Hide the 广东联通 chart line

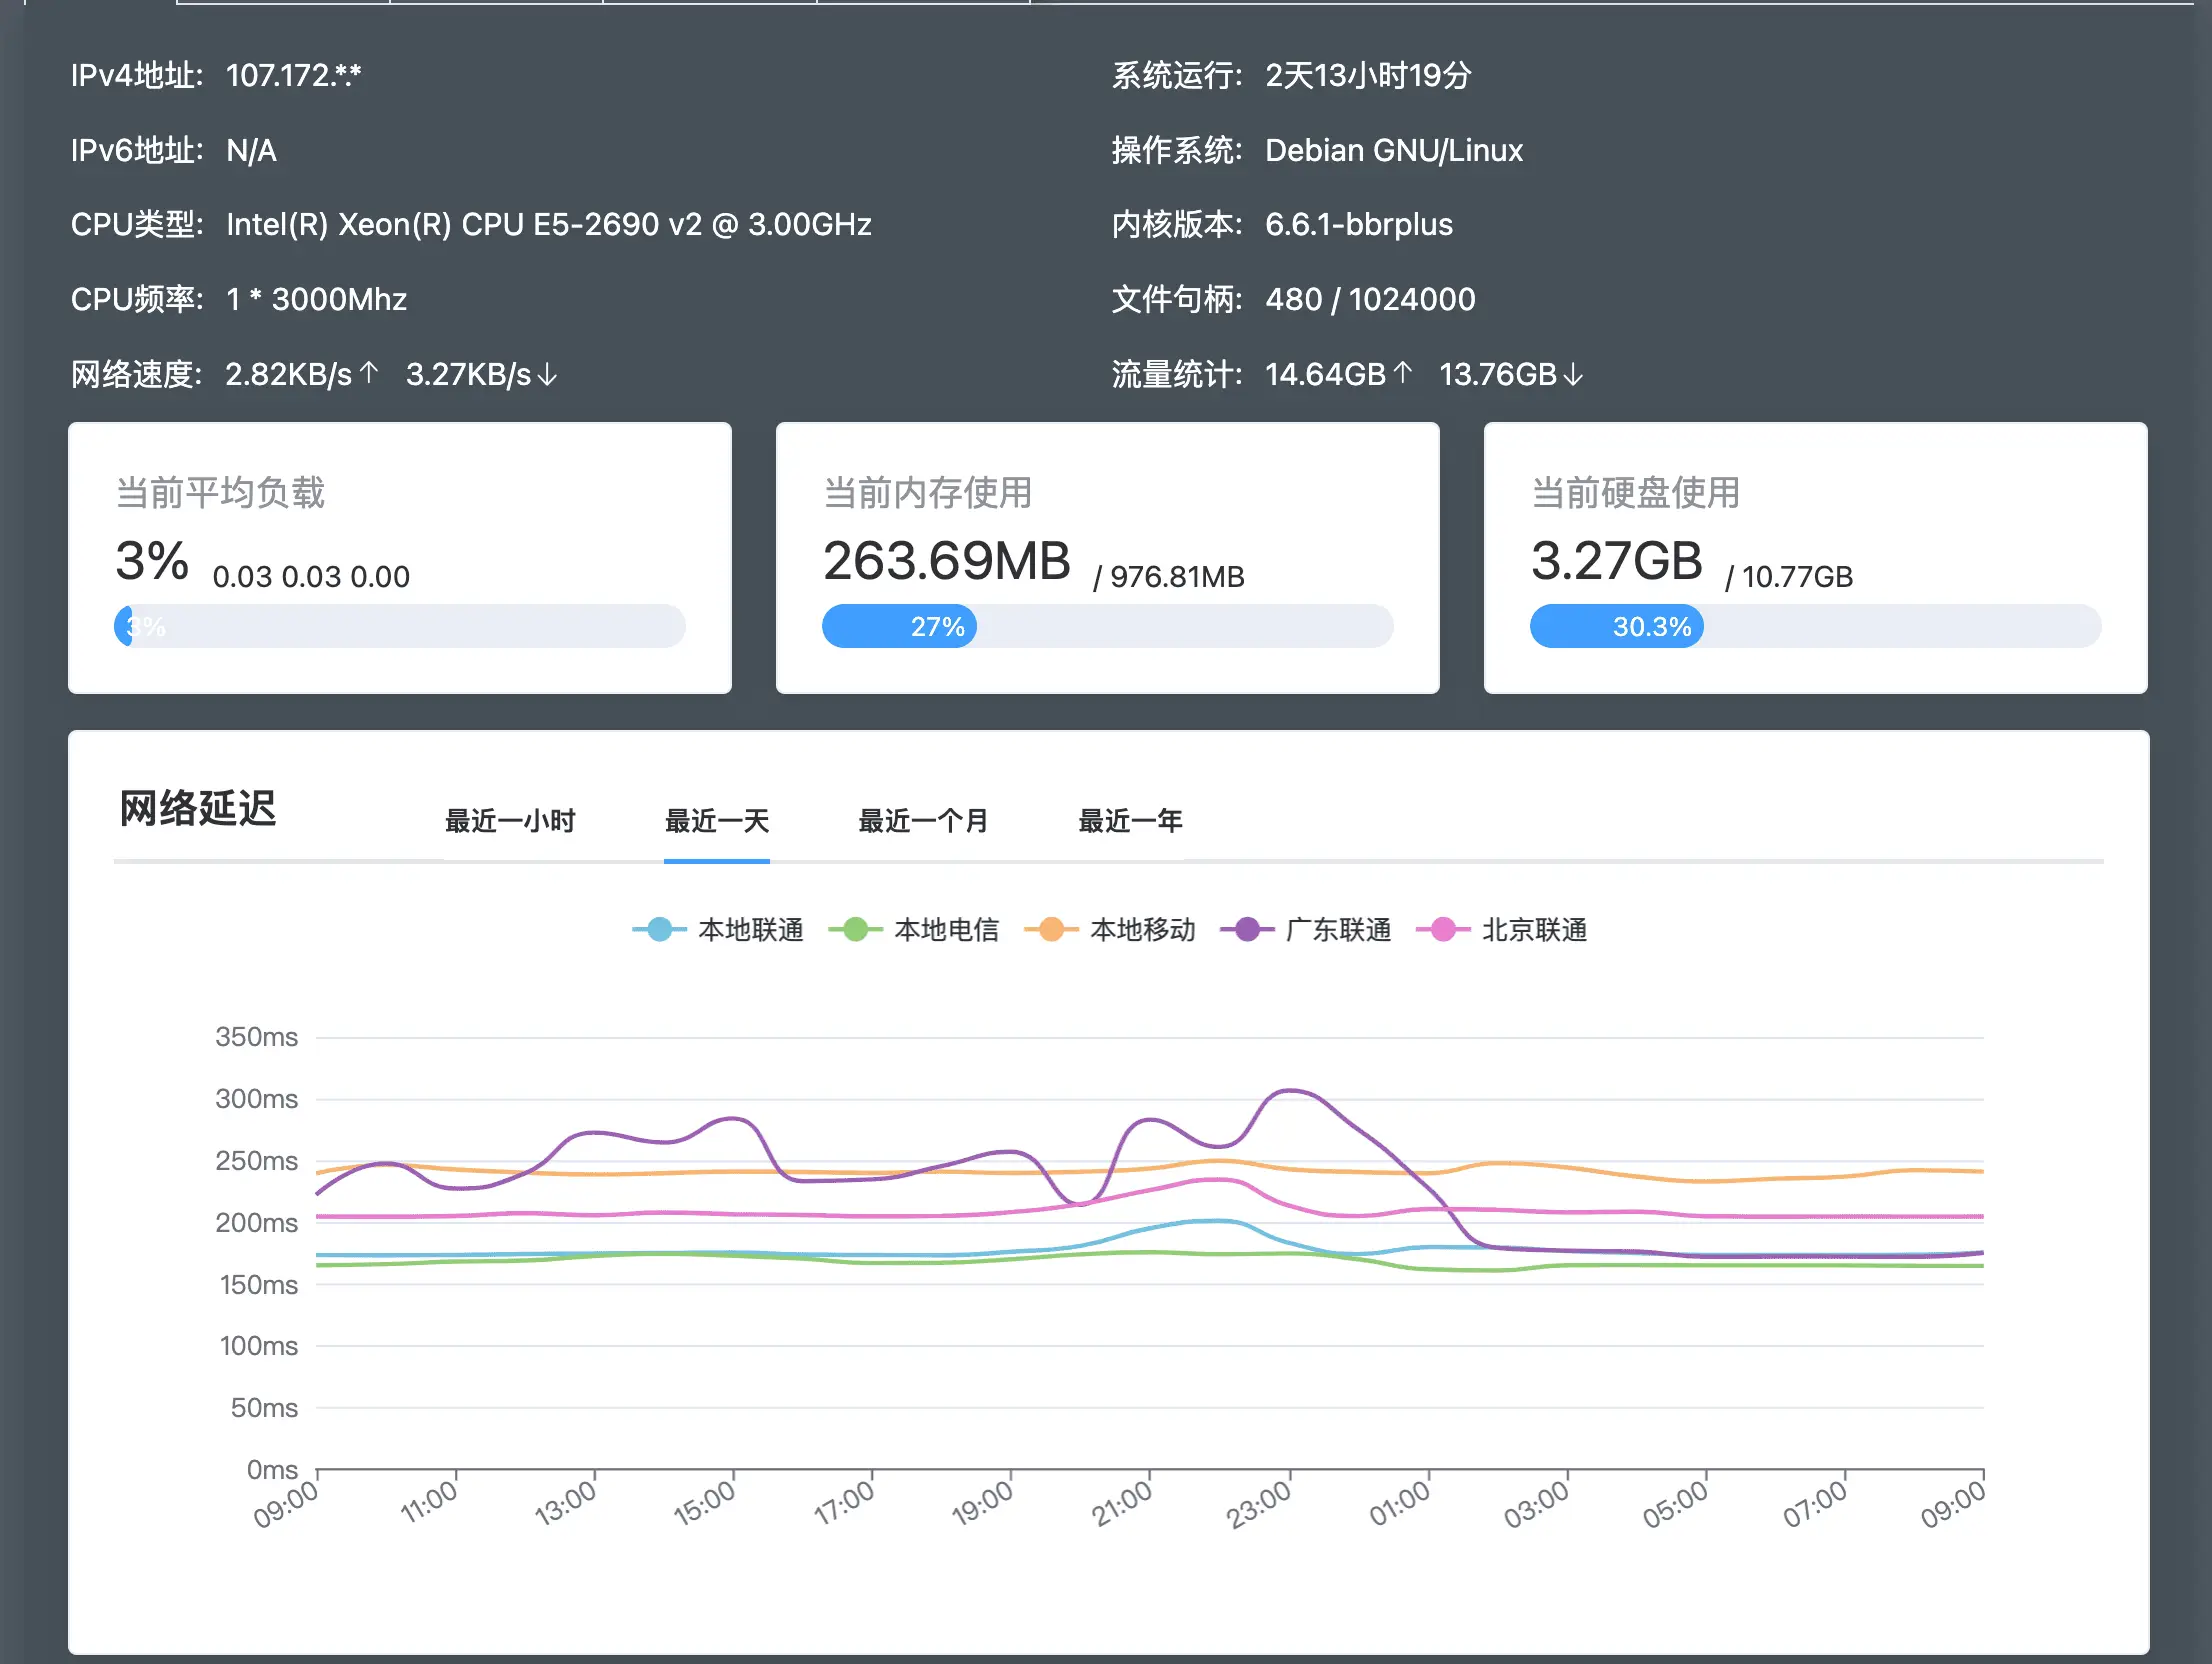tap(1338, 930)
